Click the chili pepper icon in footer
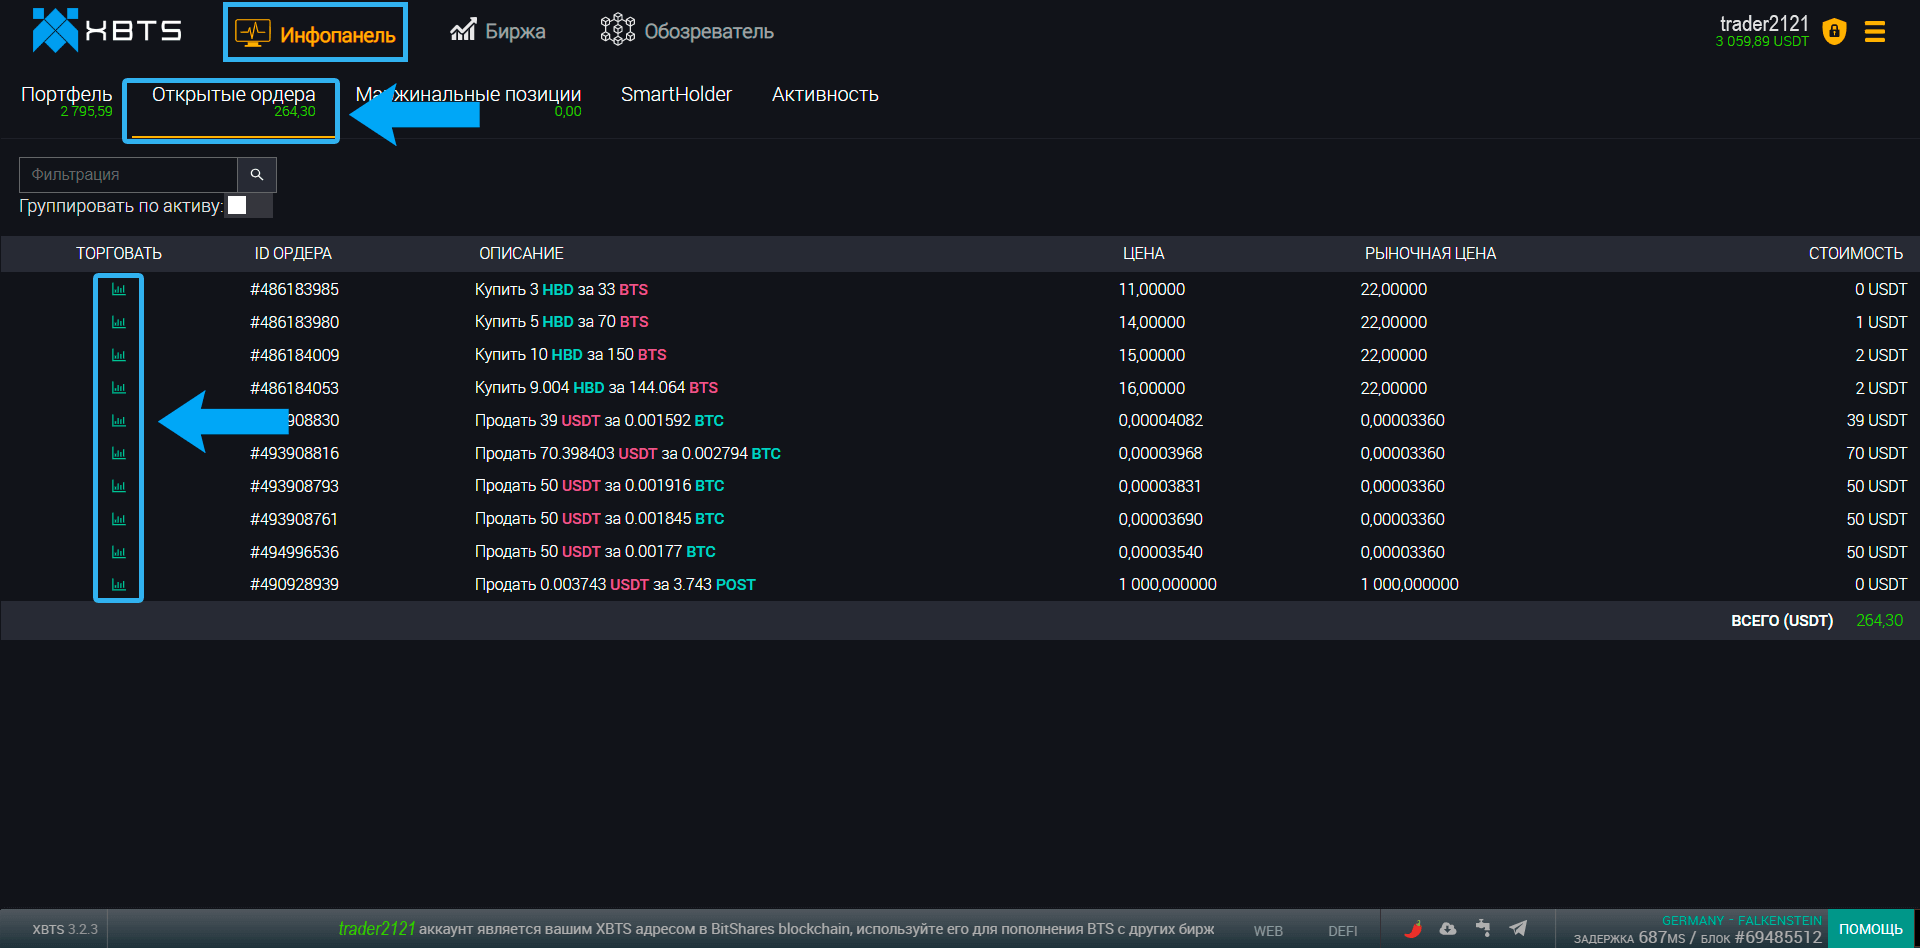Viewport: 1920px width, 948px height. point(1413,929)
